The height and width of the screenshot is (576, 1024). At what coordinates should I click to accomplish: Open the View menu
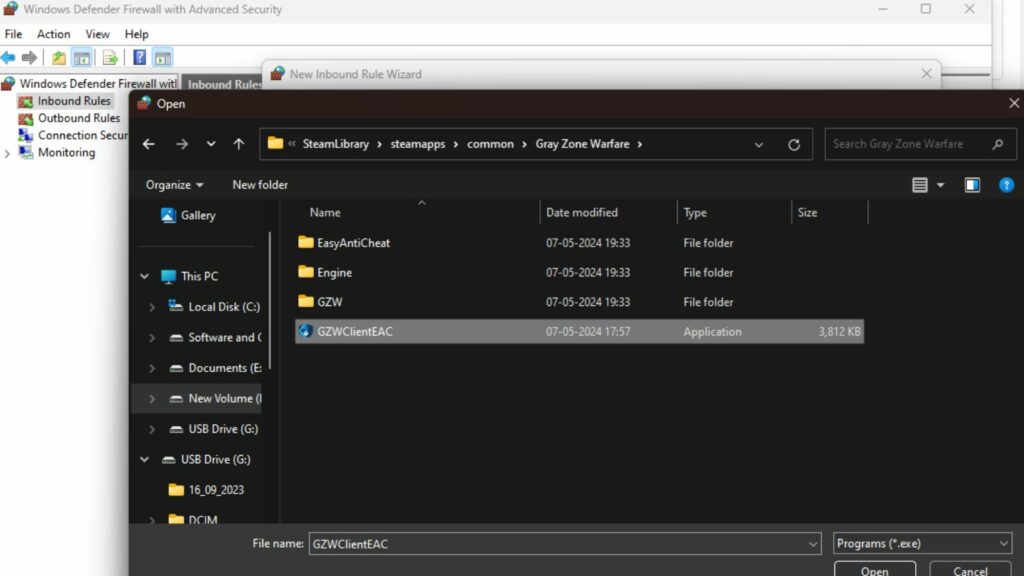coord(97,34)
